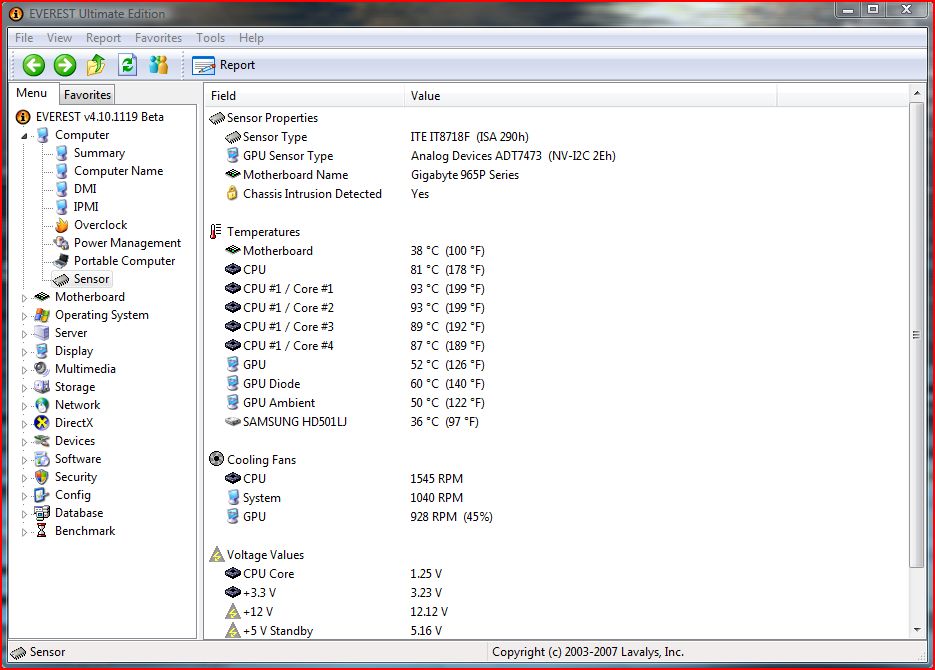The height and width of the screenshot is (670, 935).
Task: Expand the Operating System tree node
Action: pos(24,316)
